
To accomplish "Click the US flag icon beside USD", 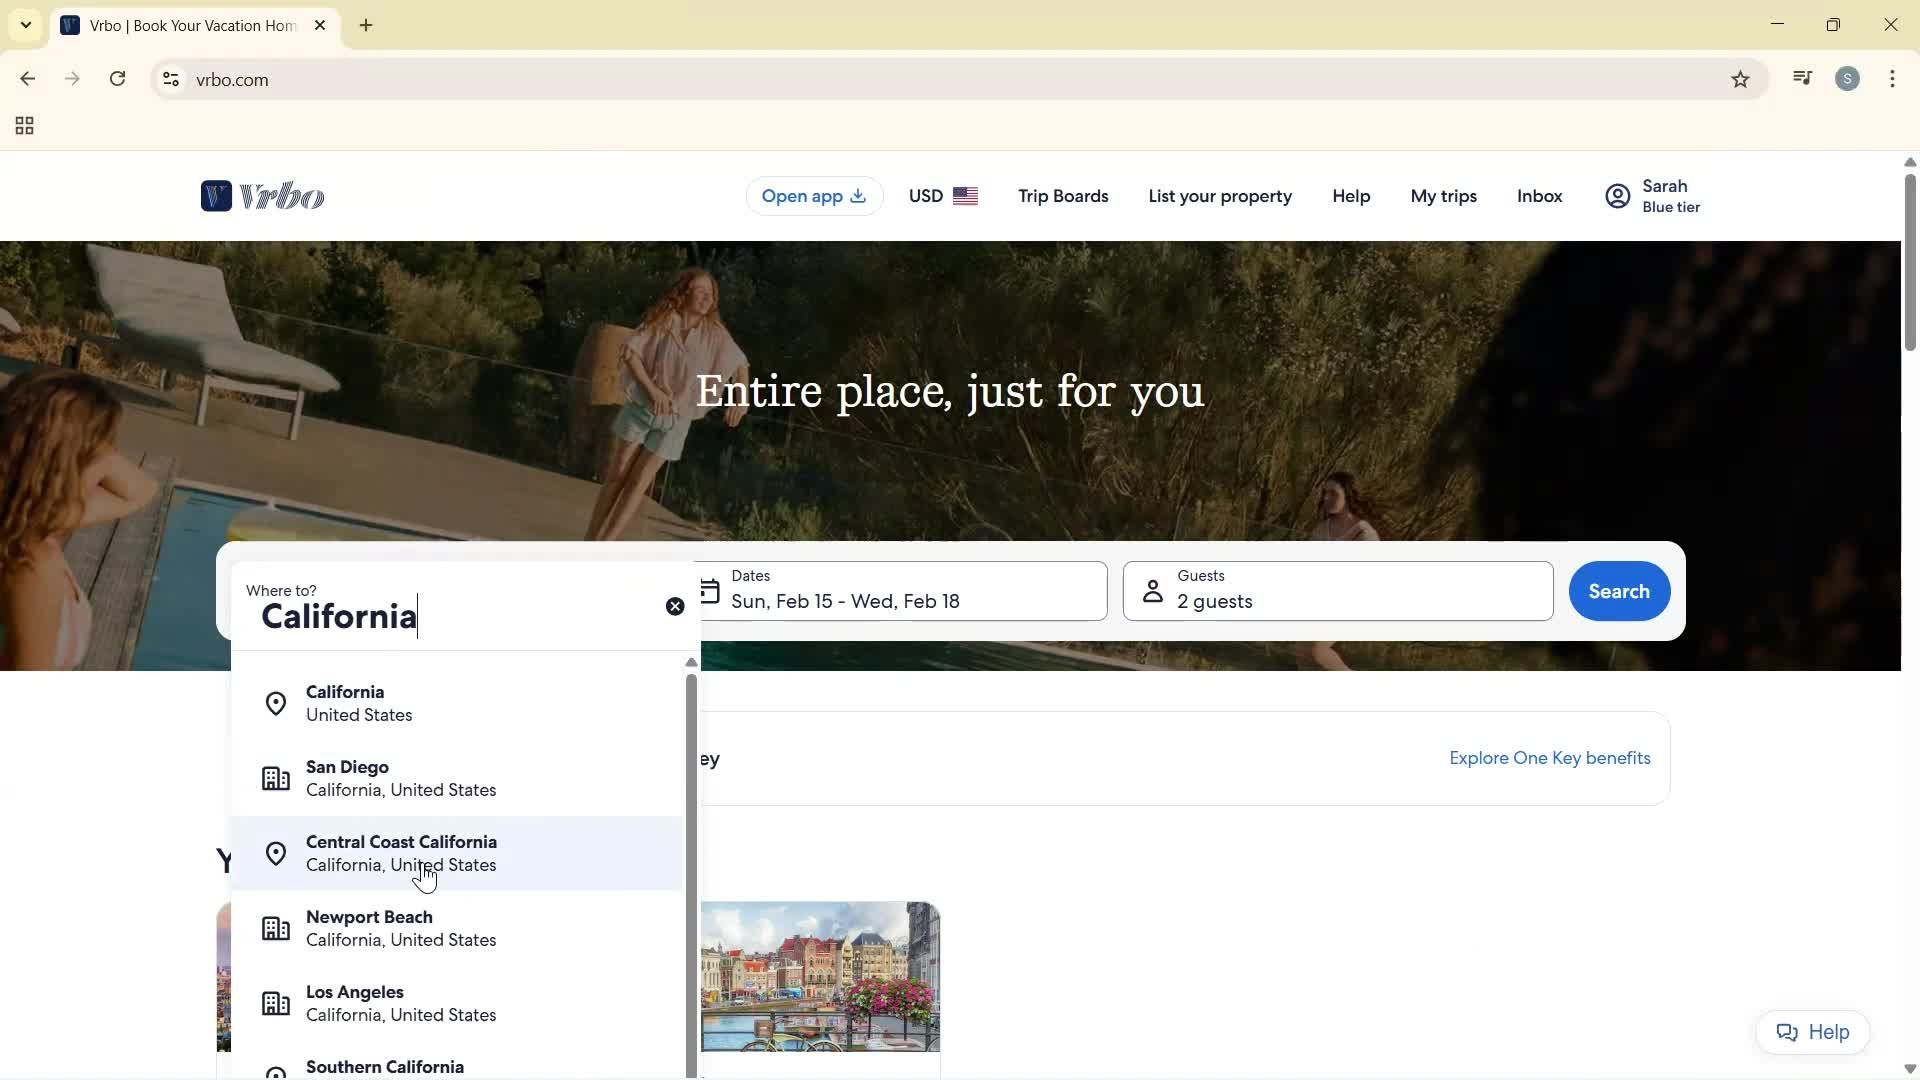I will [966, 196].
